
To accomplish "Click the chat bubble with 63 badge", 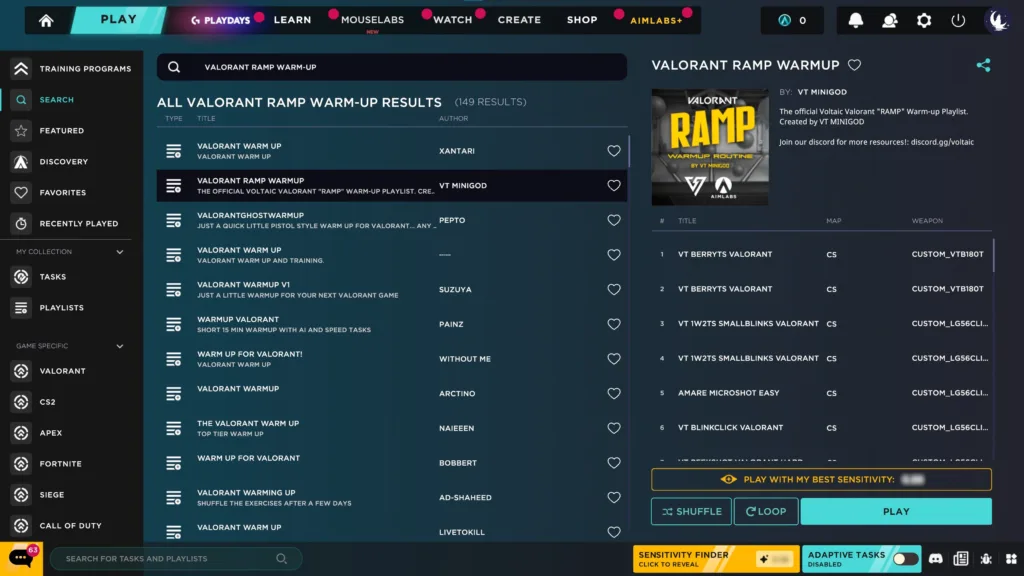I will point(20,558).
